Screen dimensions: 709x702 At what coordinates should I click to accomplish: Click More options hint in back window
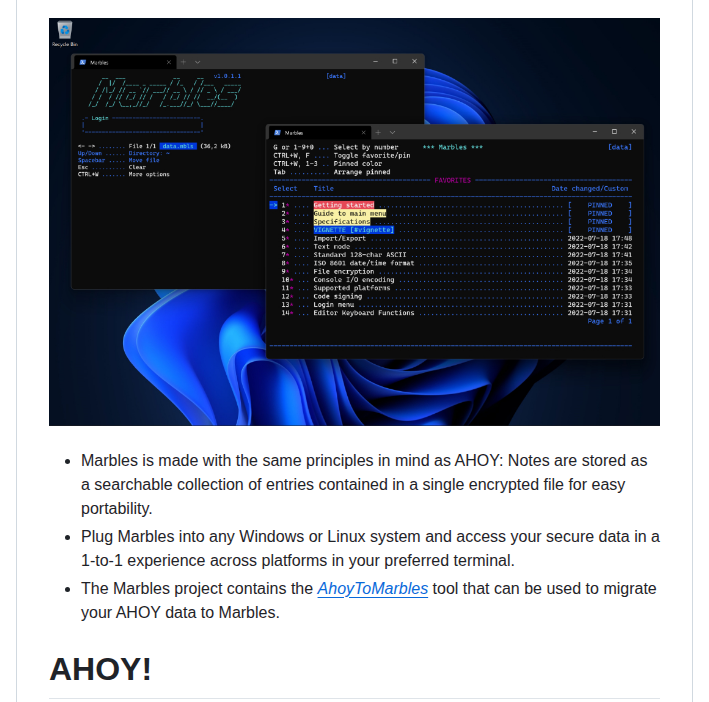tap(149, 174)
